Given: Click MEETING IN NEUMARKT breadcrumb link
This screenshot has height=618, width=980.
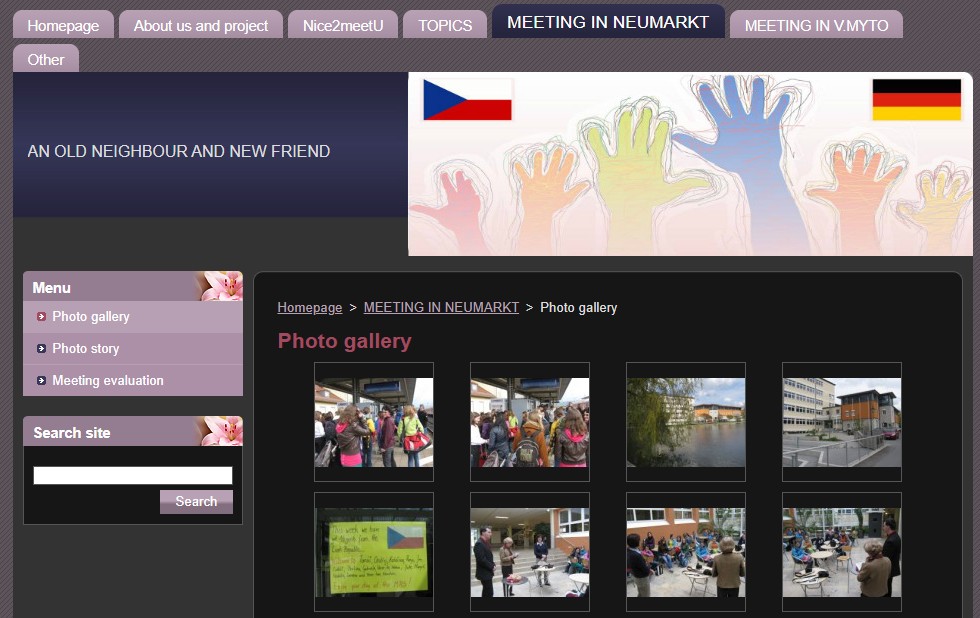Looking at the screenshot, I should [441, 308].
